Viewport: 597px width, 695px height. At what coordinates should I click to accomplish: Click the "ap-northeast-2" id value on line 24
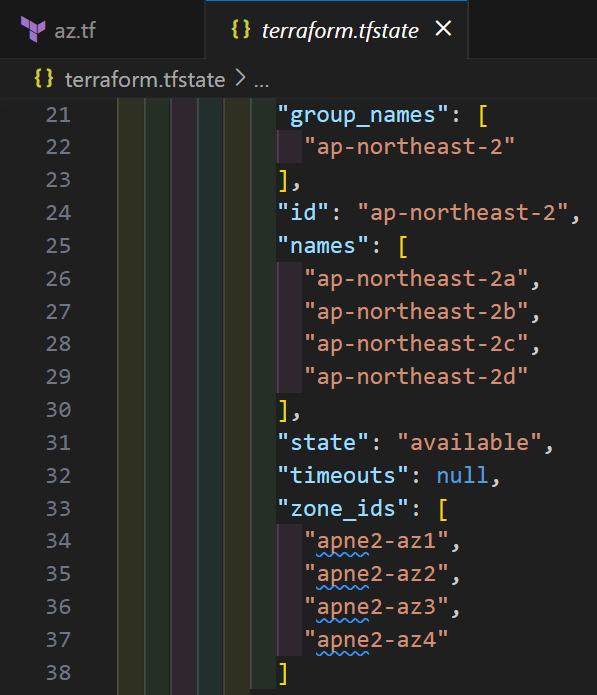463,212
